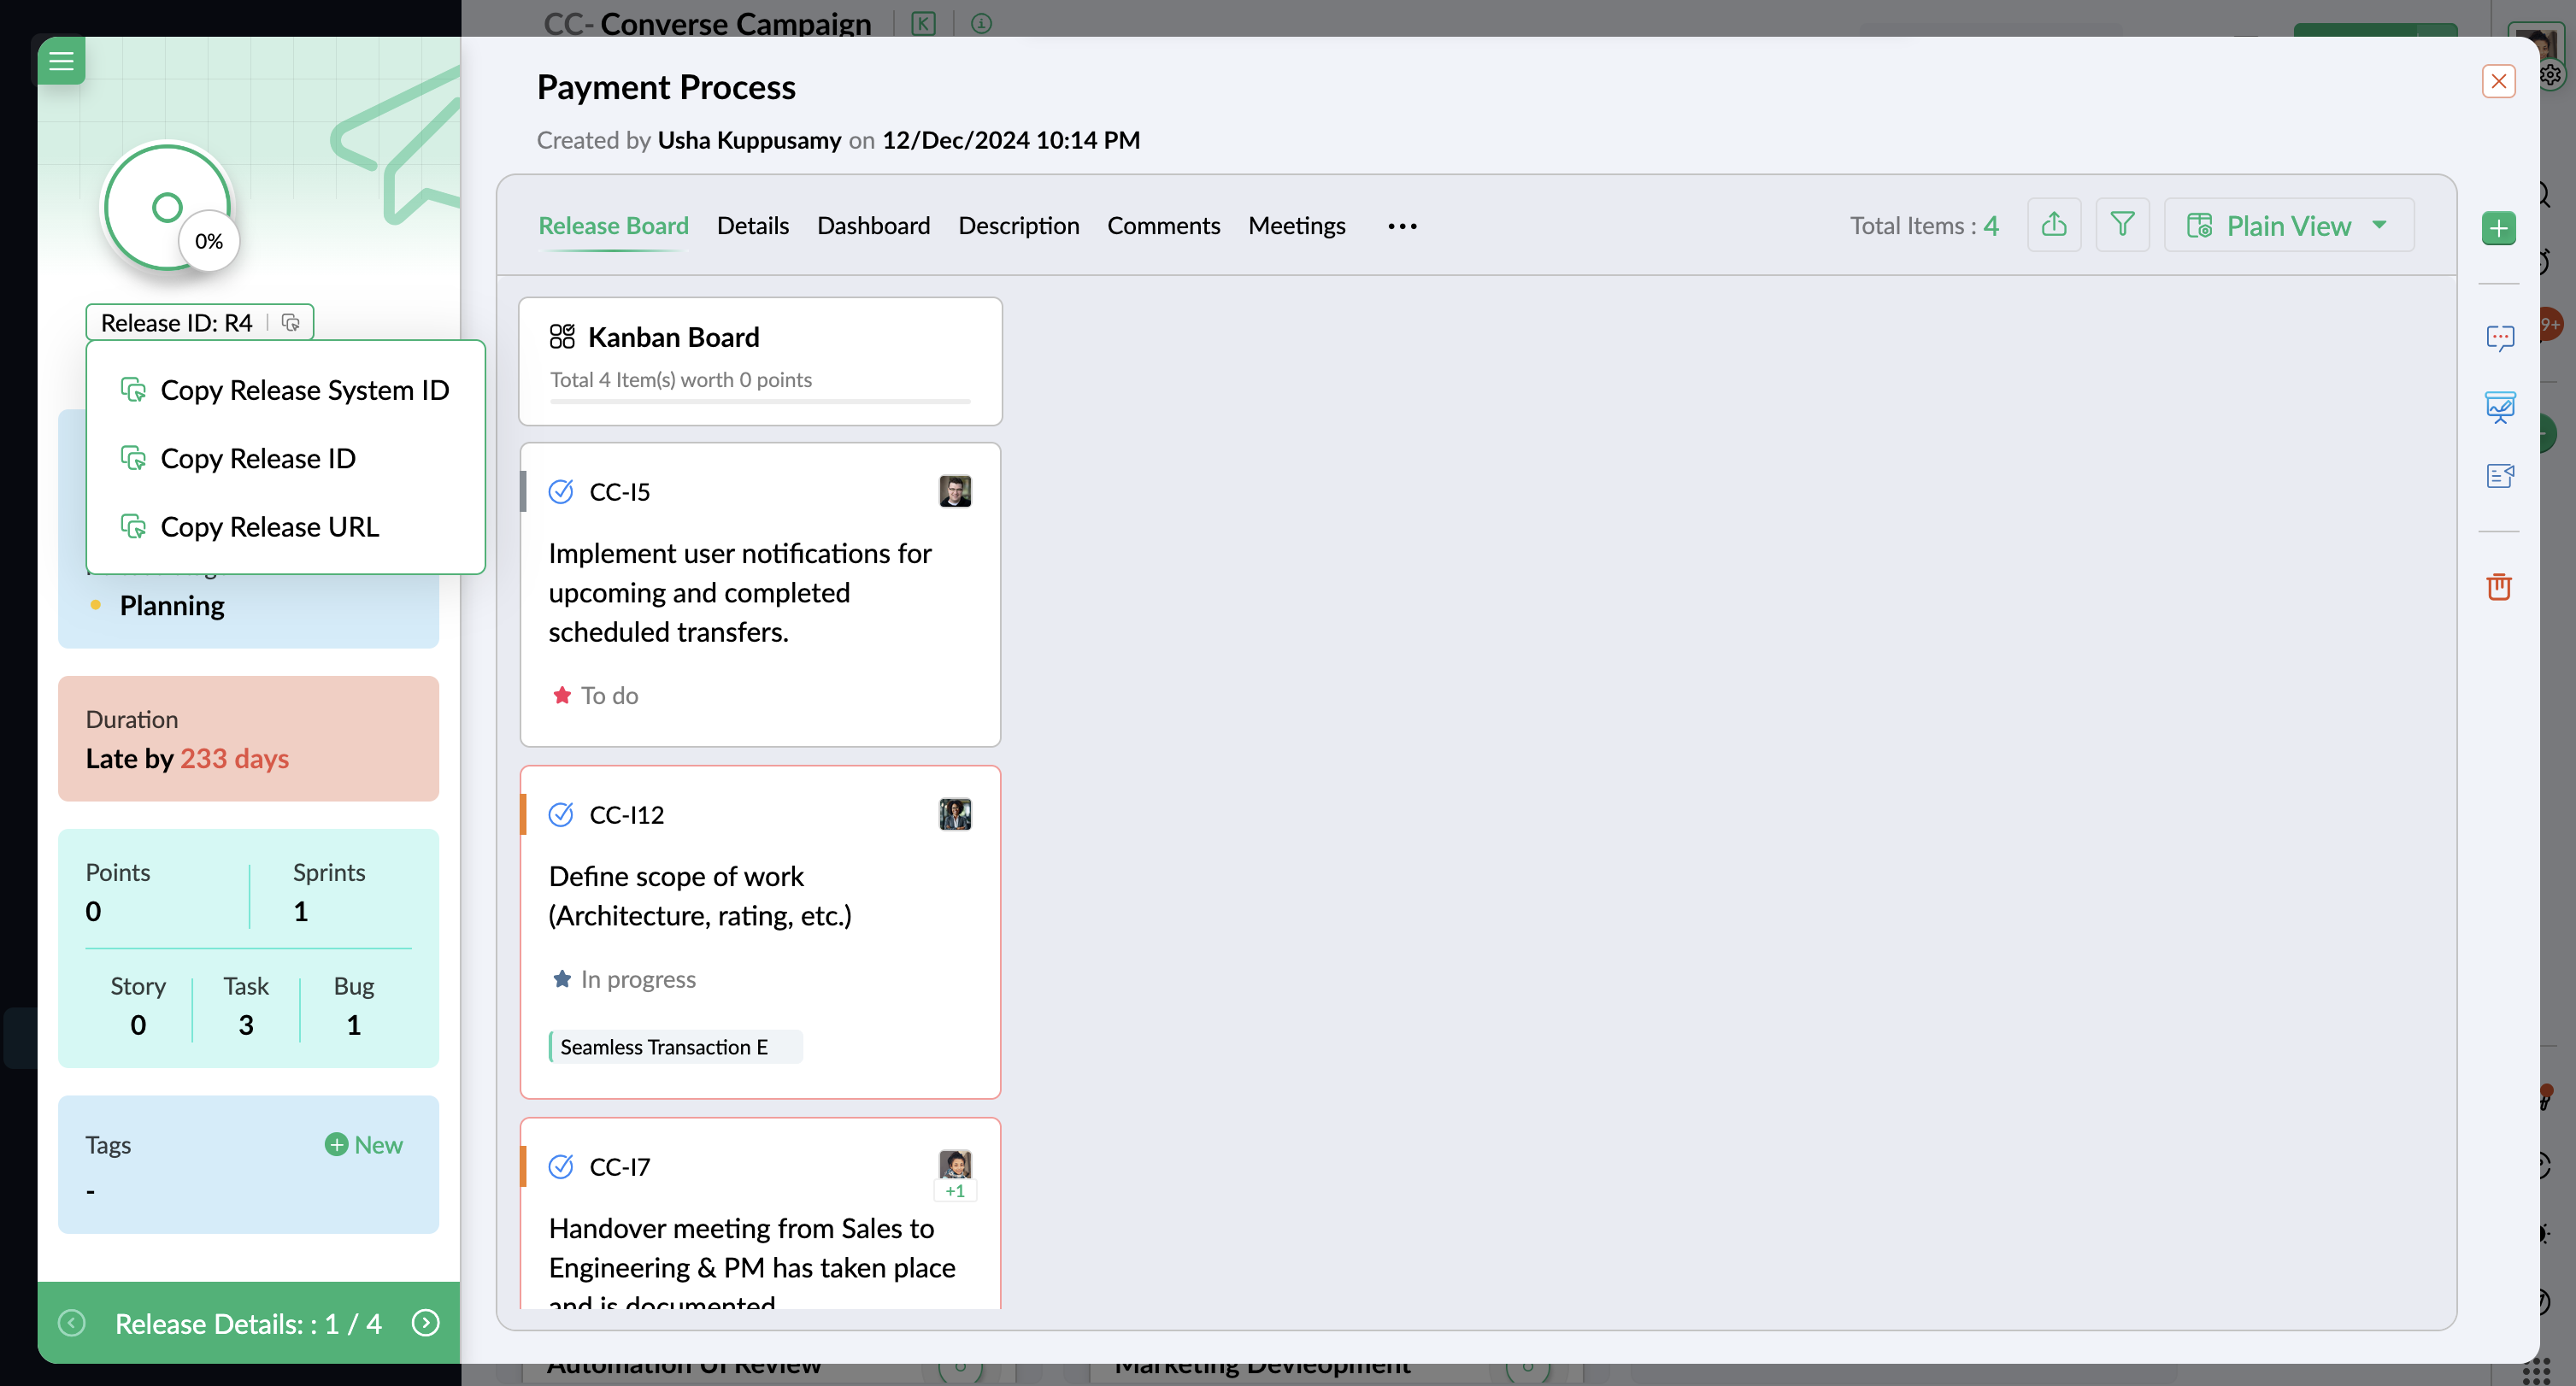Viewport: 2576px width, 1386px height.
Task: Open the chat comment icon in sidebar
Action: click(x=2499, y=338)
